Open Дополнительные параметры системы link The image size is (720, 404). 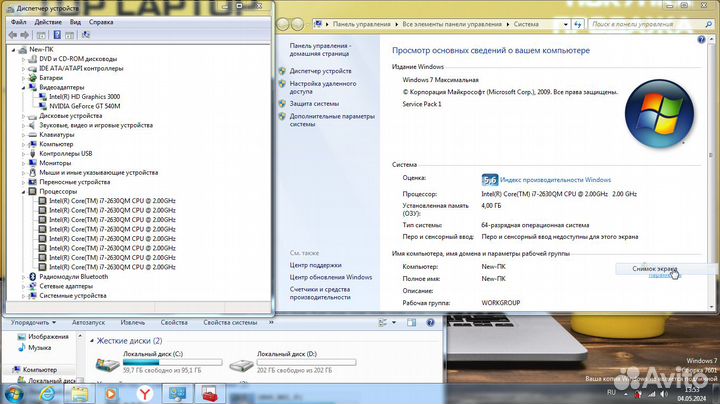332,120
